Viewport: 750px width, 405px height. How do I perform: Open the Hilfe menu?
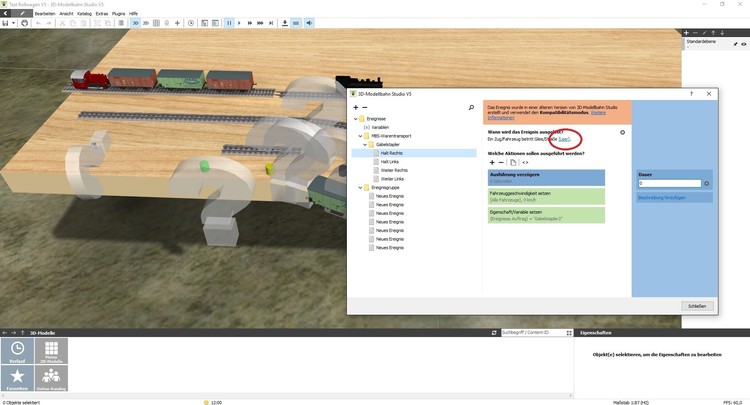[133, 14]
